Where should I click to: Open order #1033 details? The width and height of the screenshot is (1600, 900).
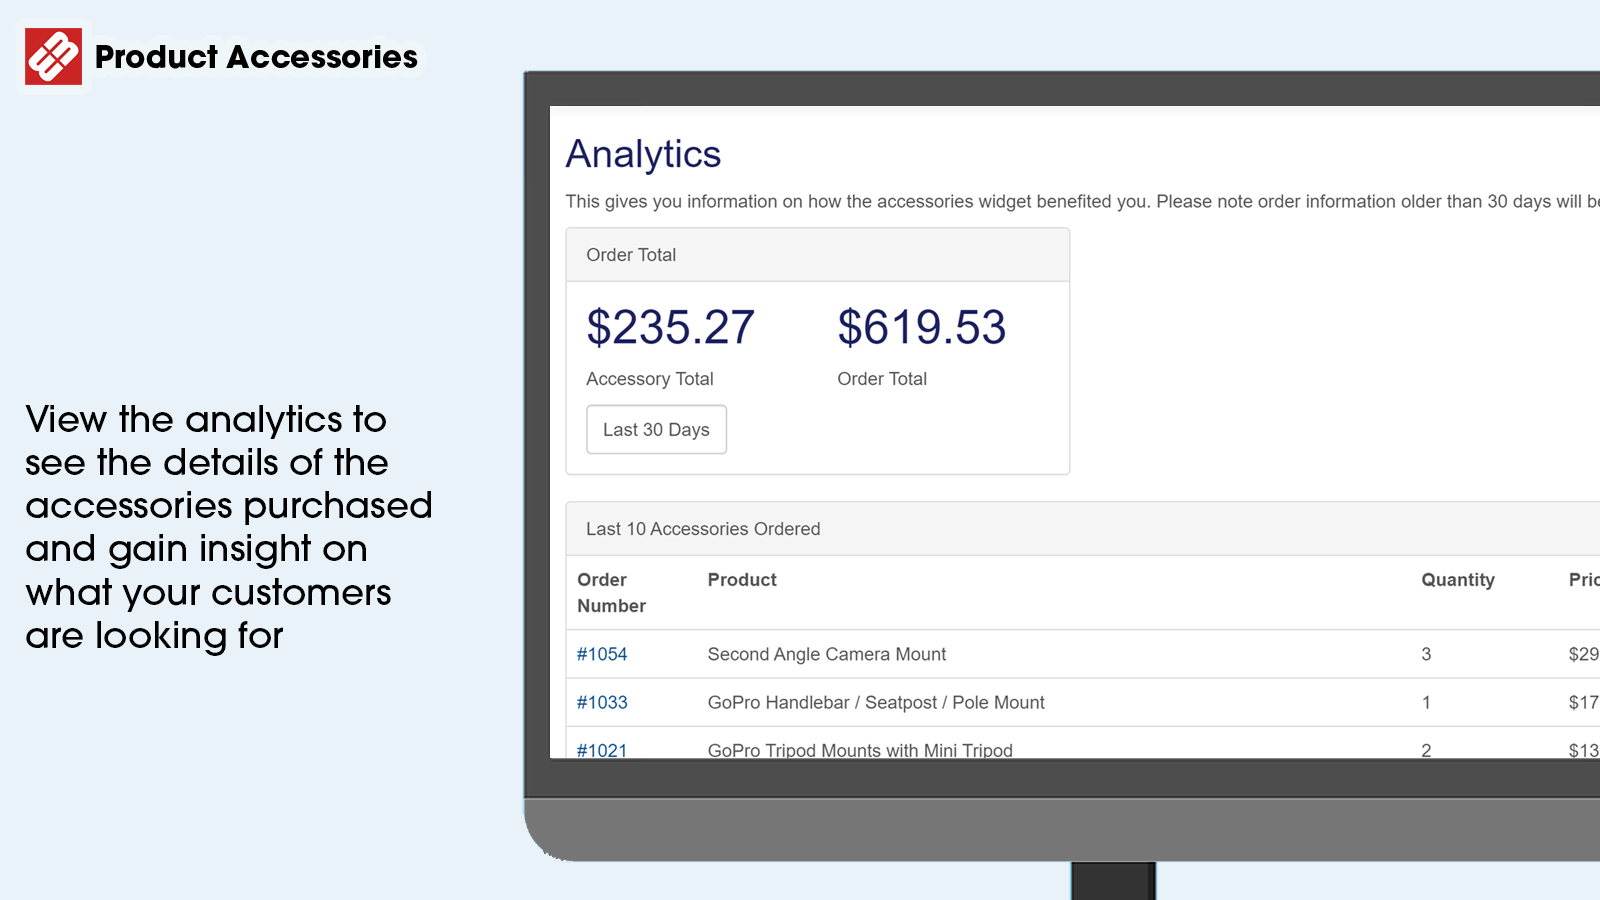[x=601, y=702]
